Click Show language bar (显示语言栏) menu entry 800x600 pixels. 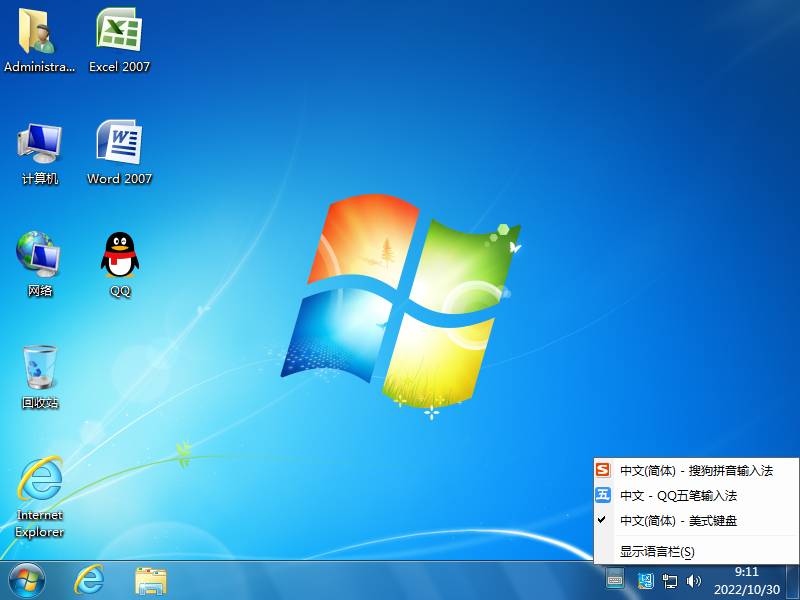click(x=657, y=551)
